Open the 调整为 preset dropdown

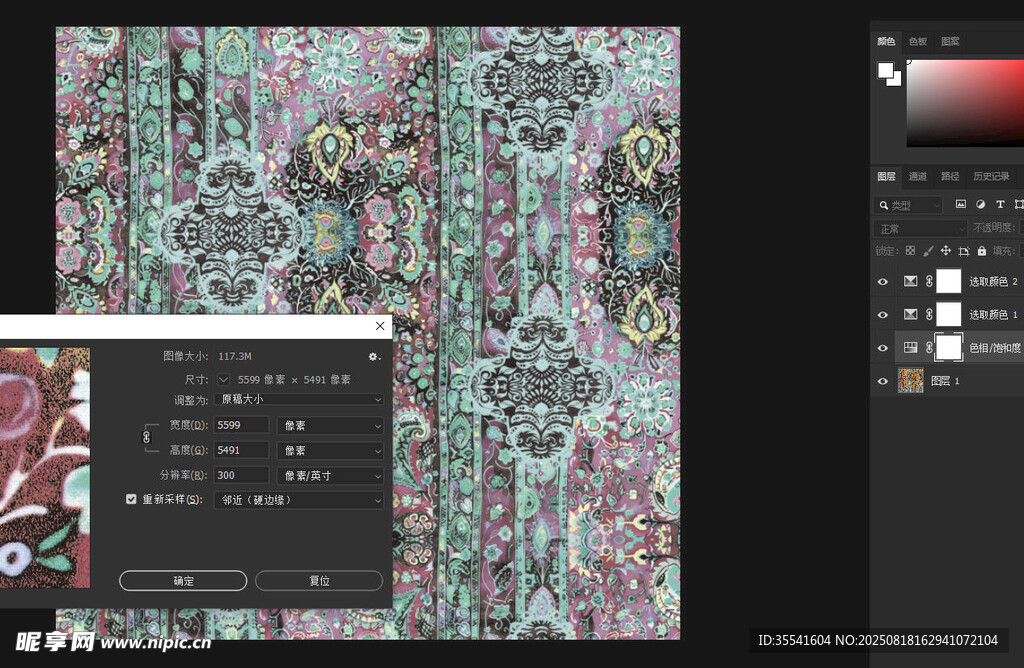[299, 399]
